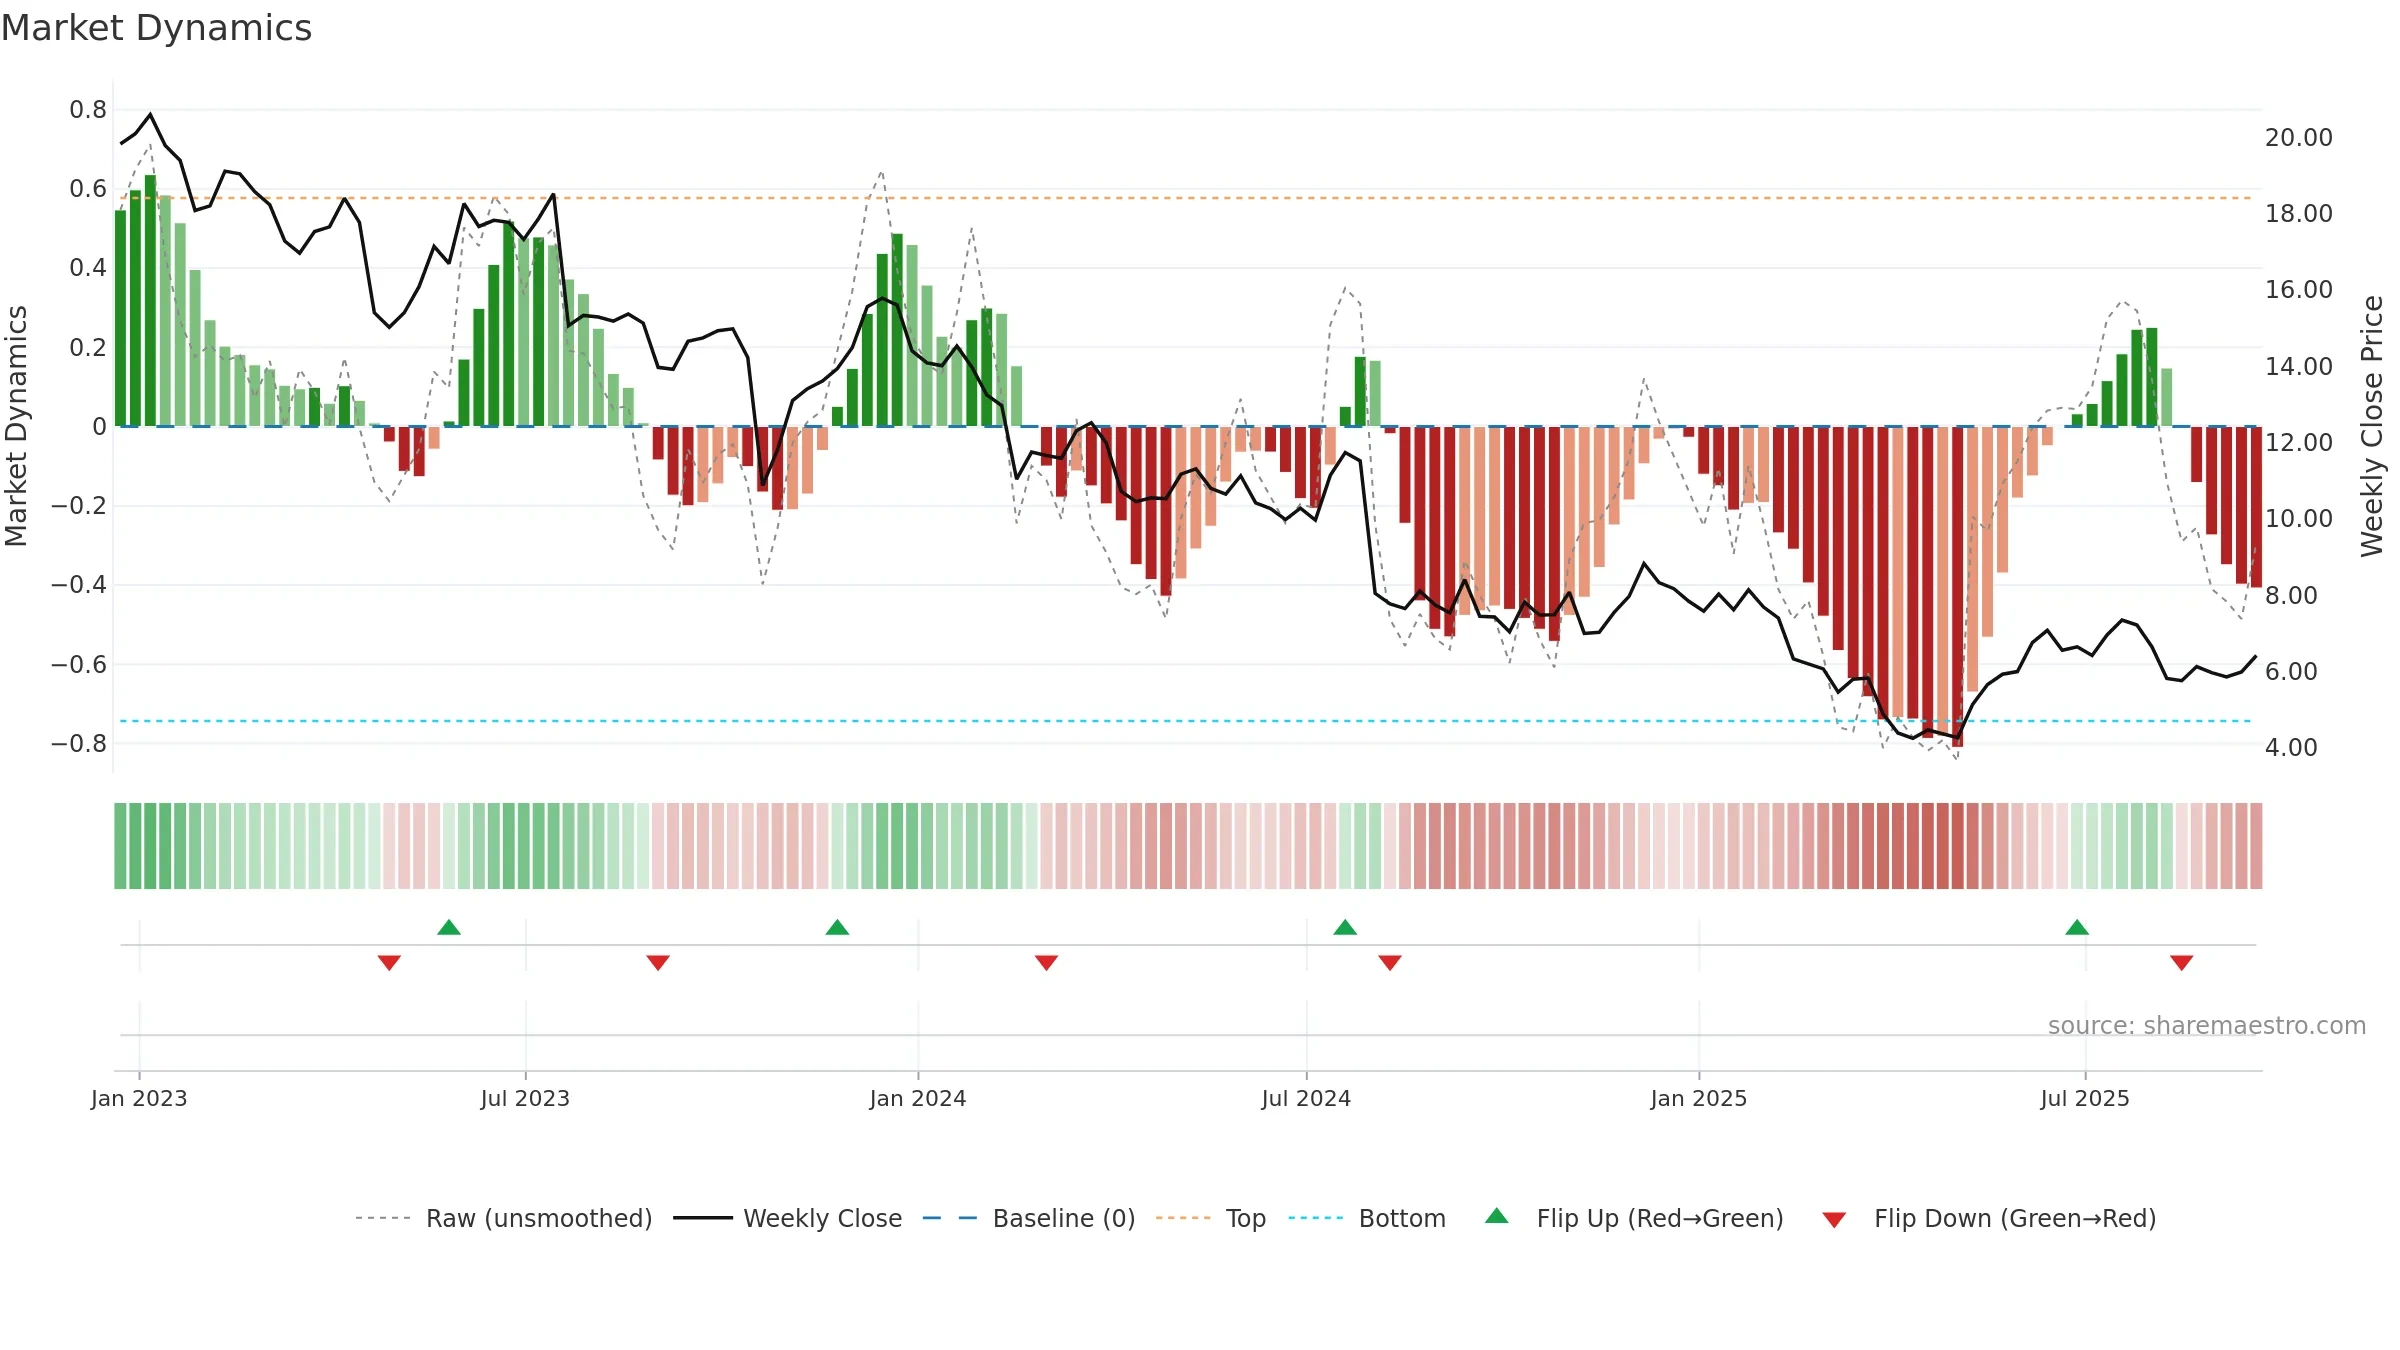Viewport: 2400px width, 1350px height.
Task: Click the 6.00 price axis label
Action: tap(2291, 671)
